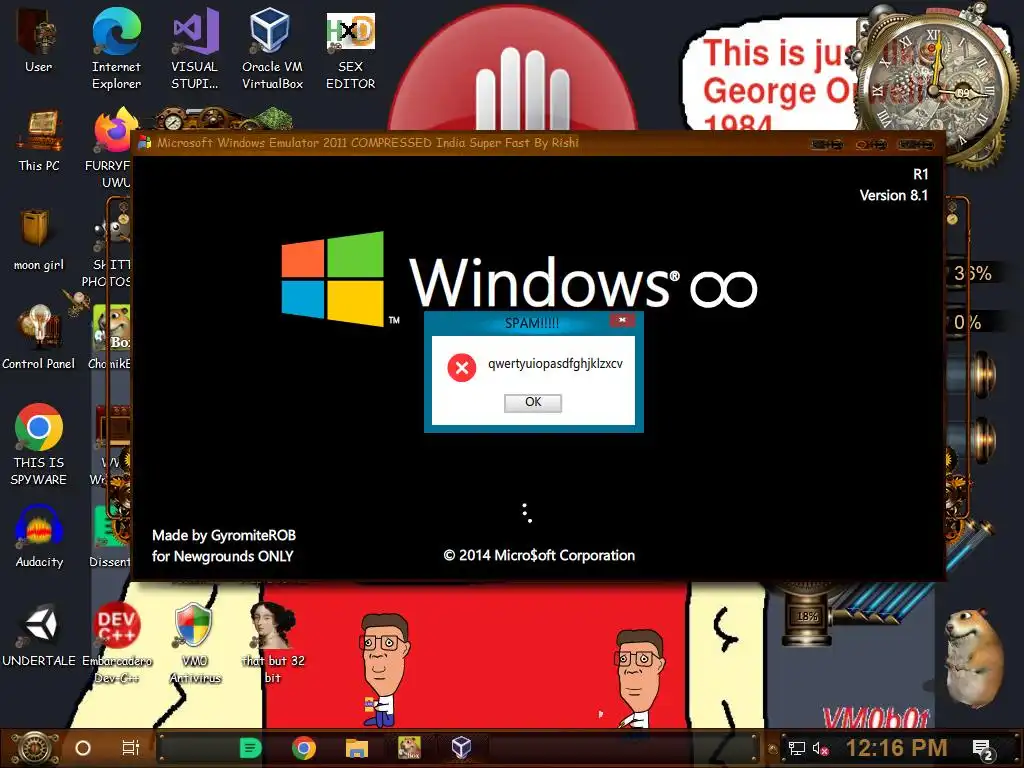This screenshot has width=1024, height=768.
Task: Open the FURRYF UWU Firefox icon
Action: pyautogui.click(x=112, y=148)
